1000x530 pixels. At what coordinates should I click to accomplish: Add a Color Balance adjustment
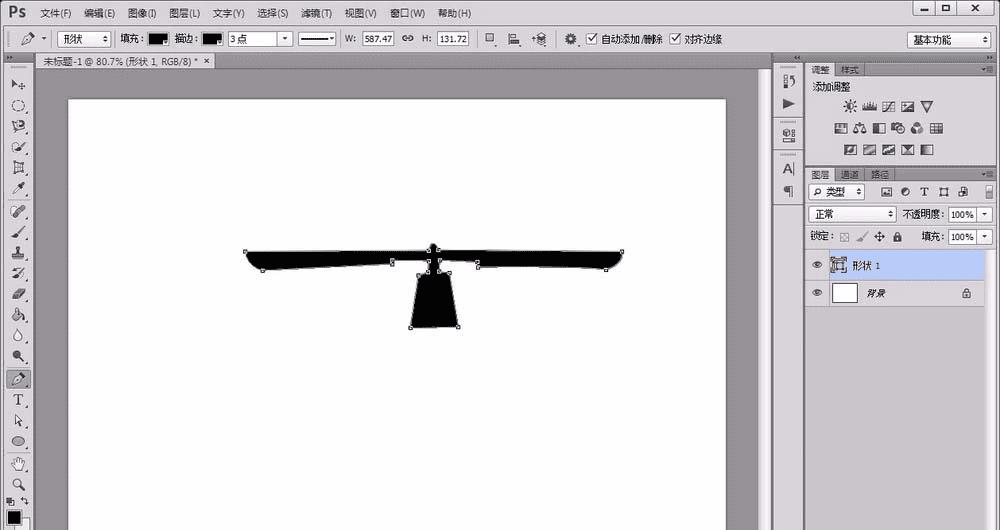coord(860,129)
